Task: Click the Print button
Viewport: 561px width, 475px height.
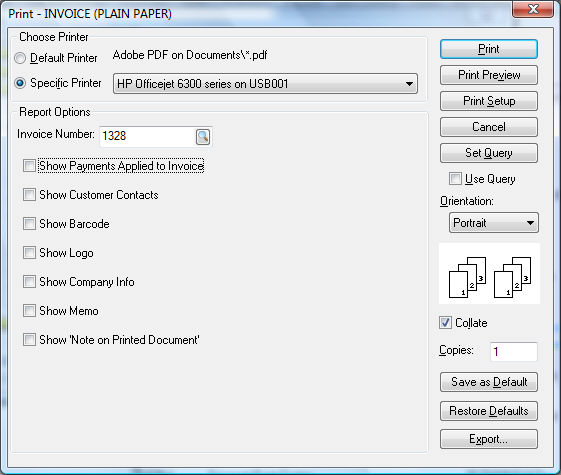Action: (x=489, y=49)
